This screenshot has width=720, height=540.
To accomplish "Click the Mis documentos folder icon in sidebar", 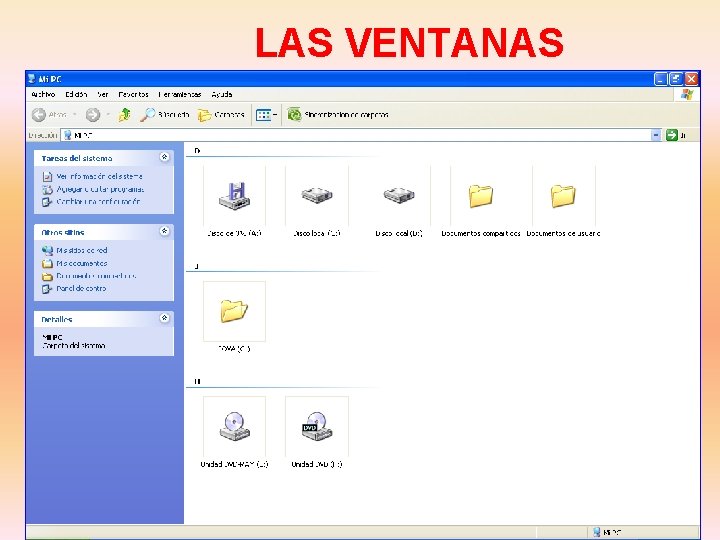I will tap(47, 264).
